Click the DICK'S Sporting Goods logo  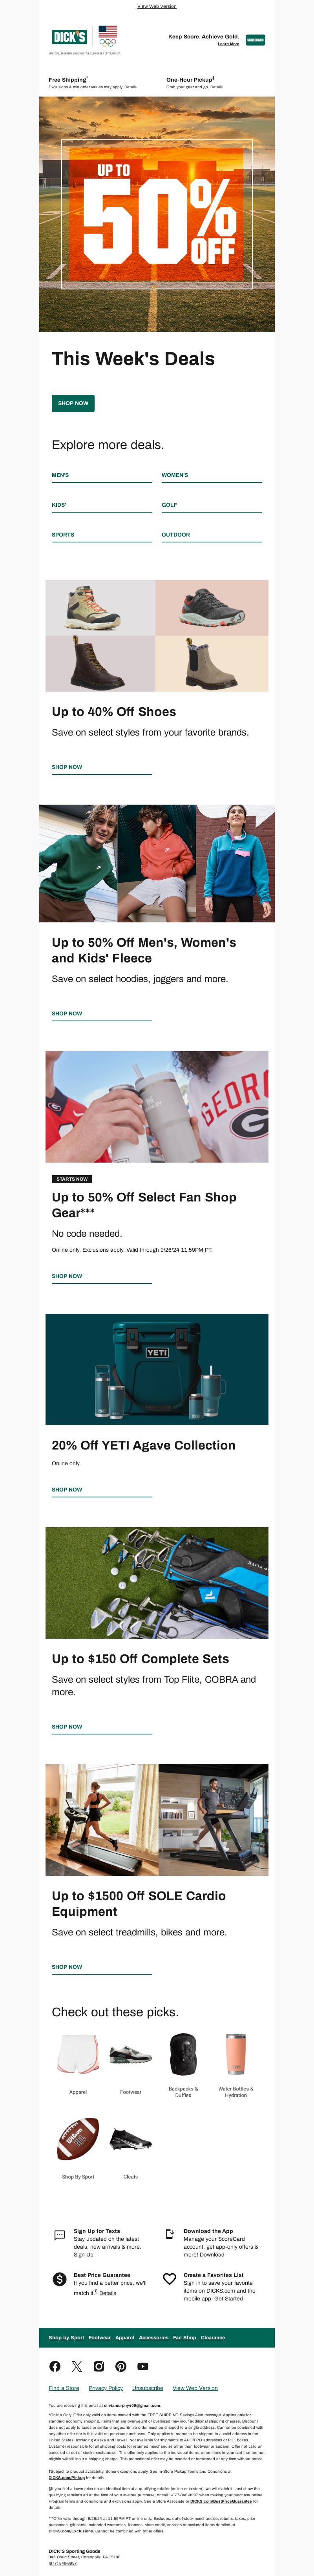click(70, 36)
